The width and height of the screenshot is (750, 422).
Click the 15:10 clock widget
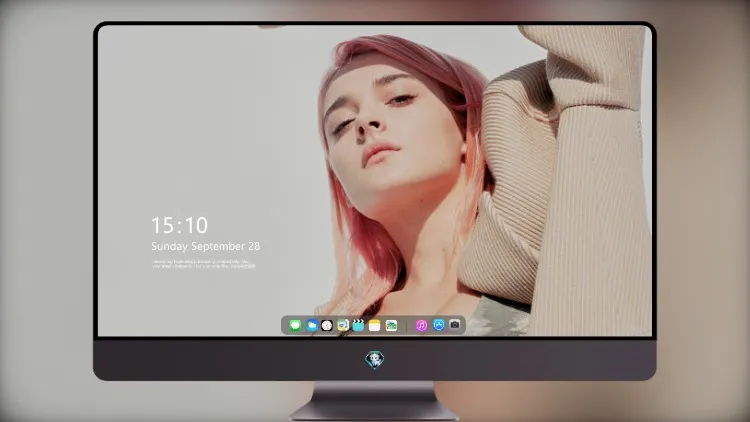tap(179, 225)
